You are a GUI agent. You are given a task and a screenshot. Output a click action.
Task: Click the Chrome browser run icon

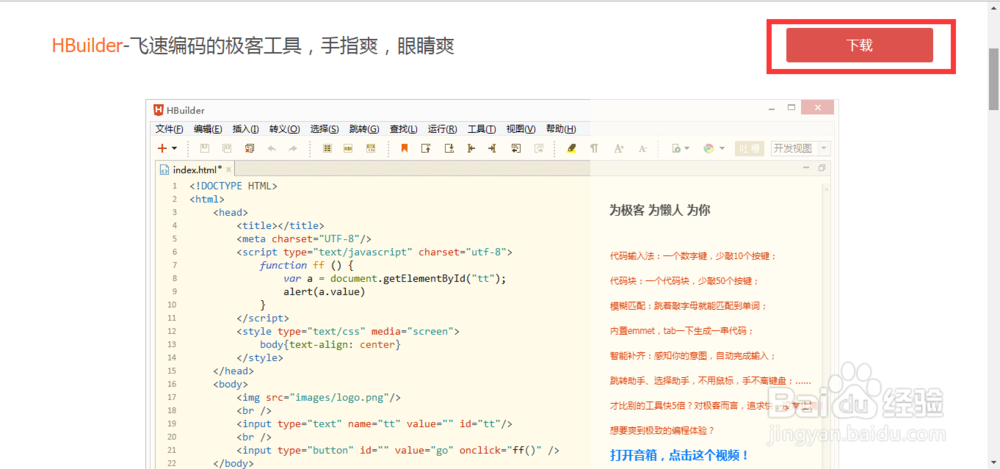pyautogui.click(x=708, y=148)
